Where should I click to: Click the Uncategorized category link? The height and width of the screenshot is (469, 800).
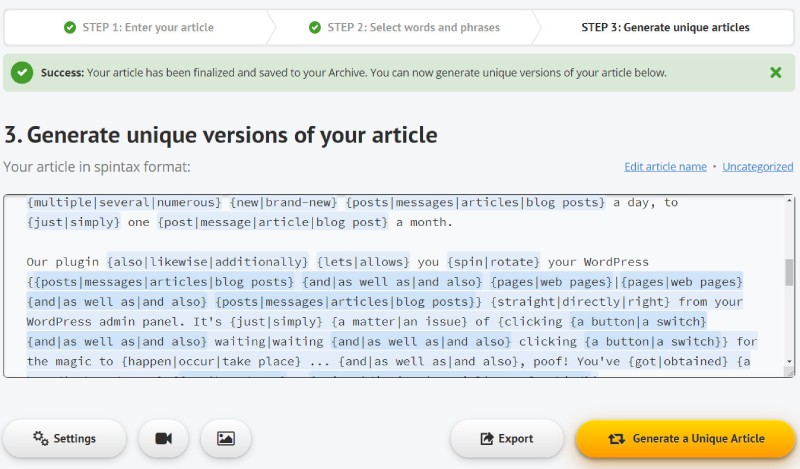point(757,166)
